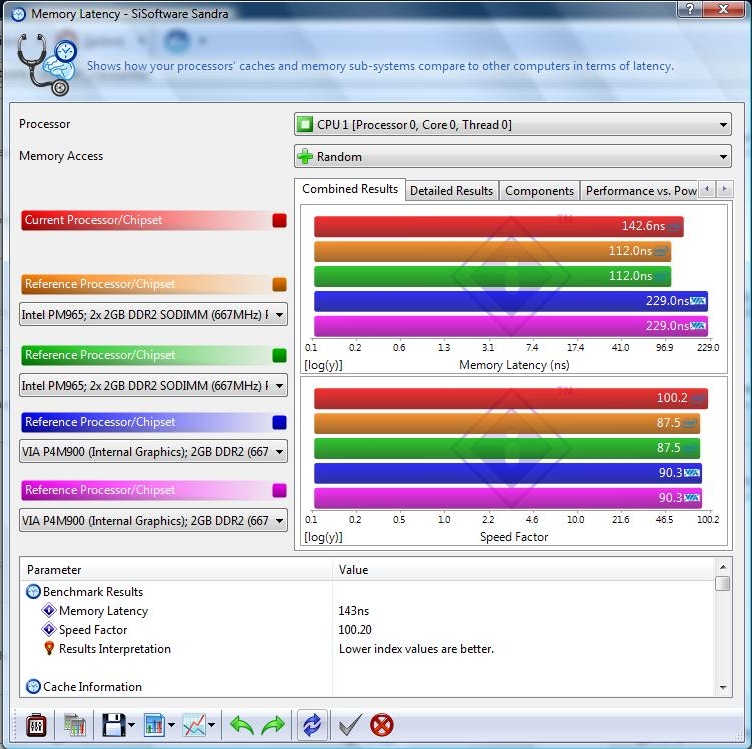Confirm with the checkmark icon

[350, 726]
